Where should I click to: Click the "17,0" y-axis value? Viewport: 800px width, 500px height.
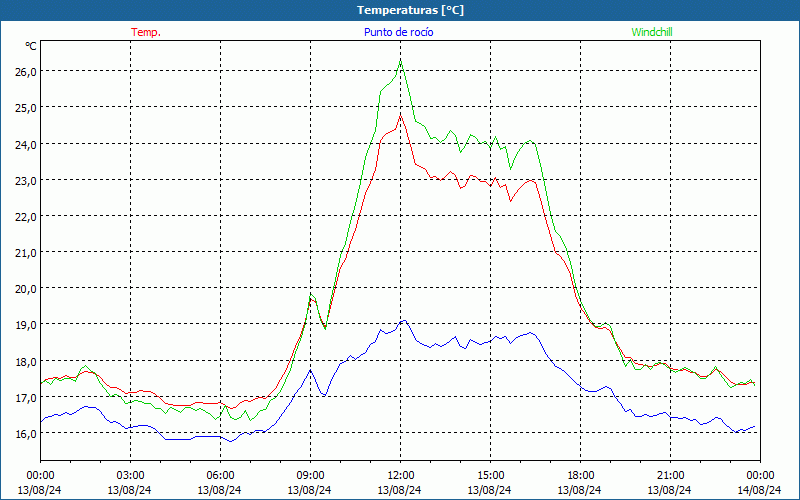click(26, 397)
